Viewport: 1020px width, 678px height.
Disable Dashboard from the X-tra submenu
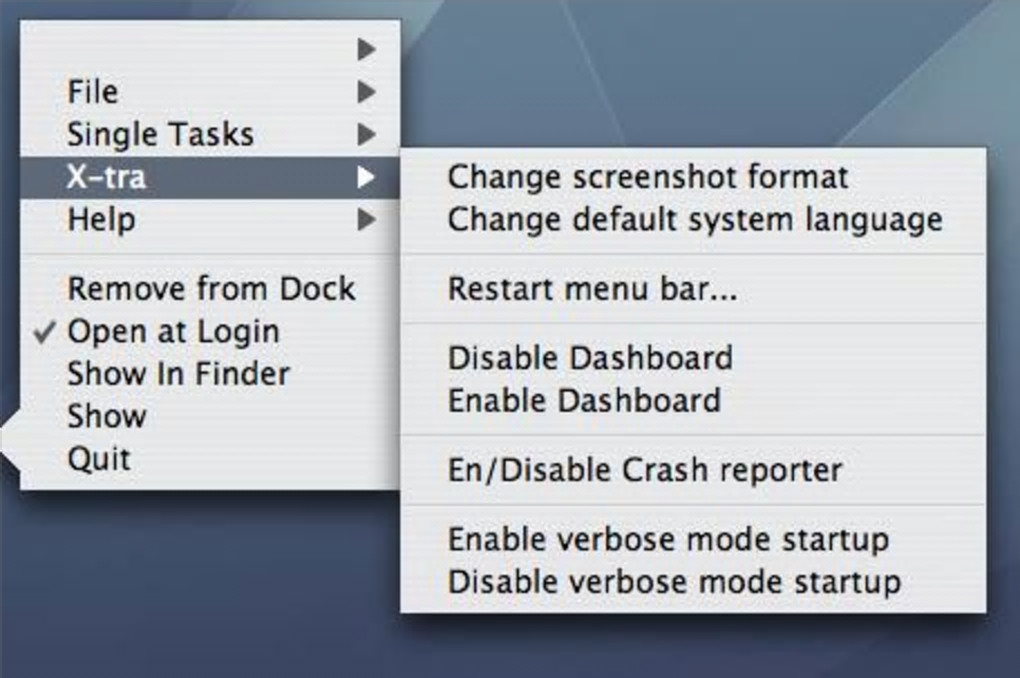point(589,357)
